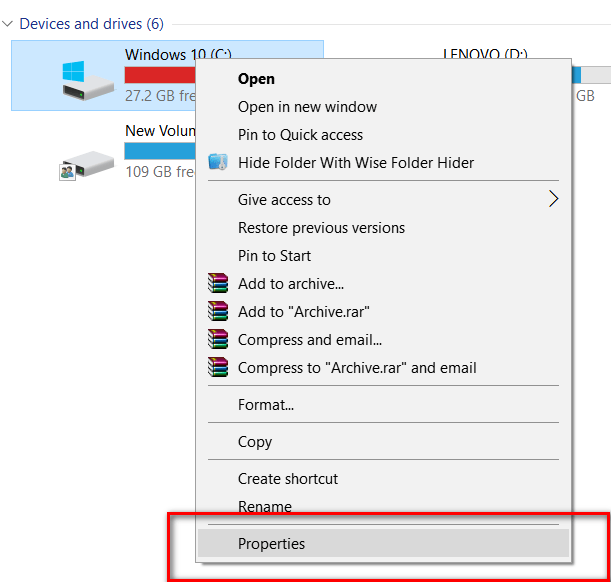Select Compress to "Archive.rar" and email
Image resolution: width=611 pixels, height=582 pixels.
(383, 368)
